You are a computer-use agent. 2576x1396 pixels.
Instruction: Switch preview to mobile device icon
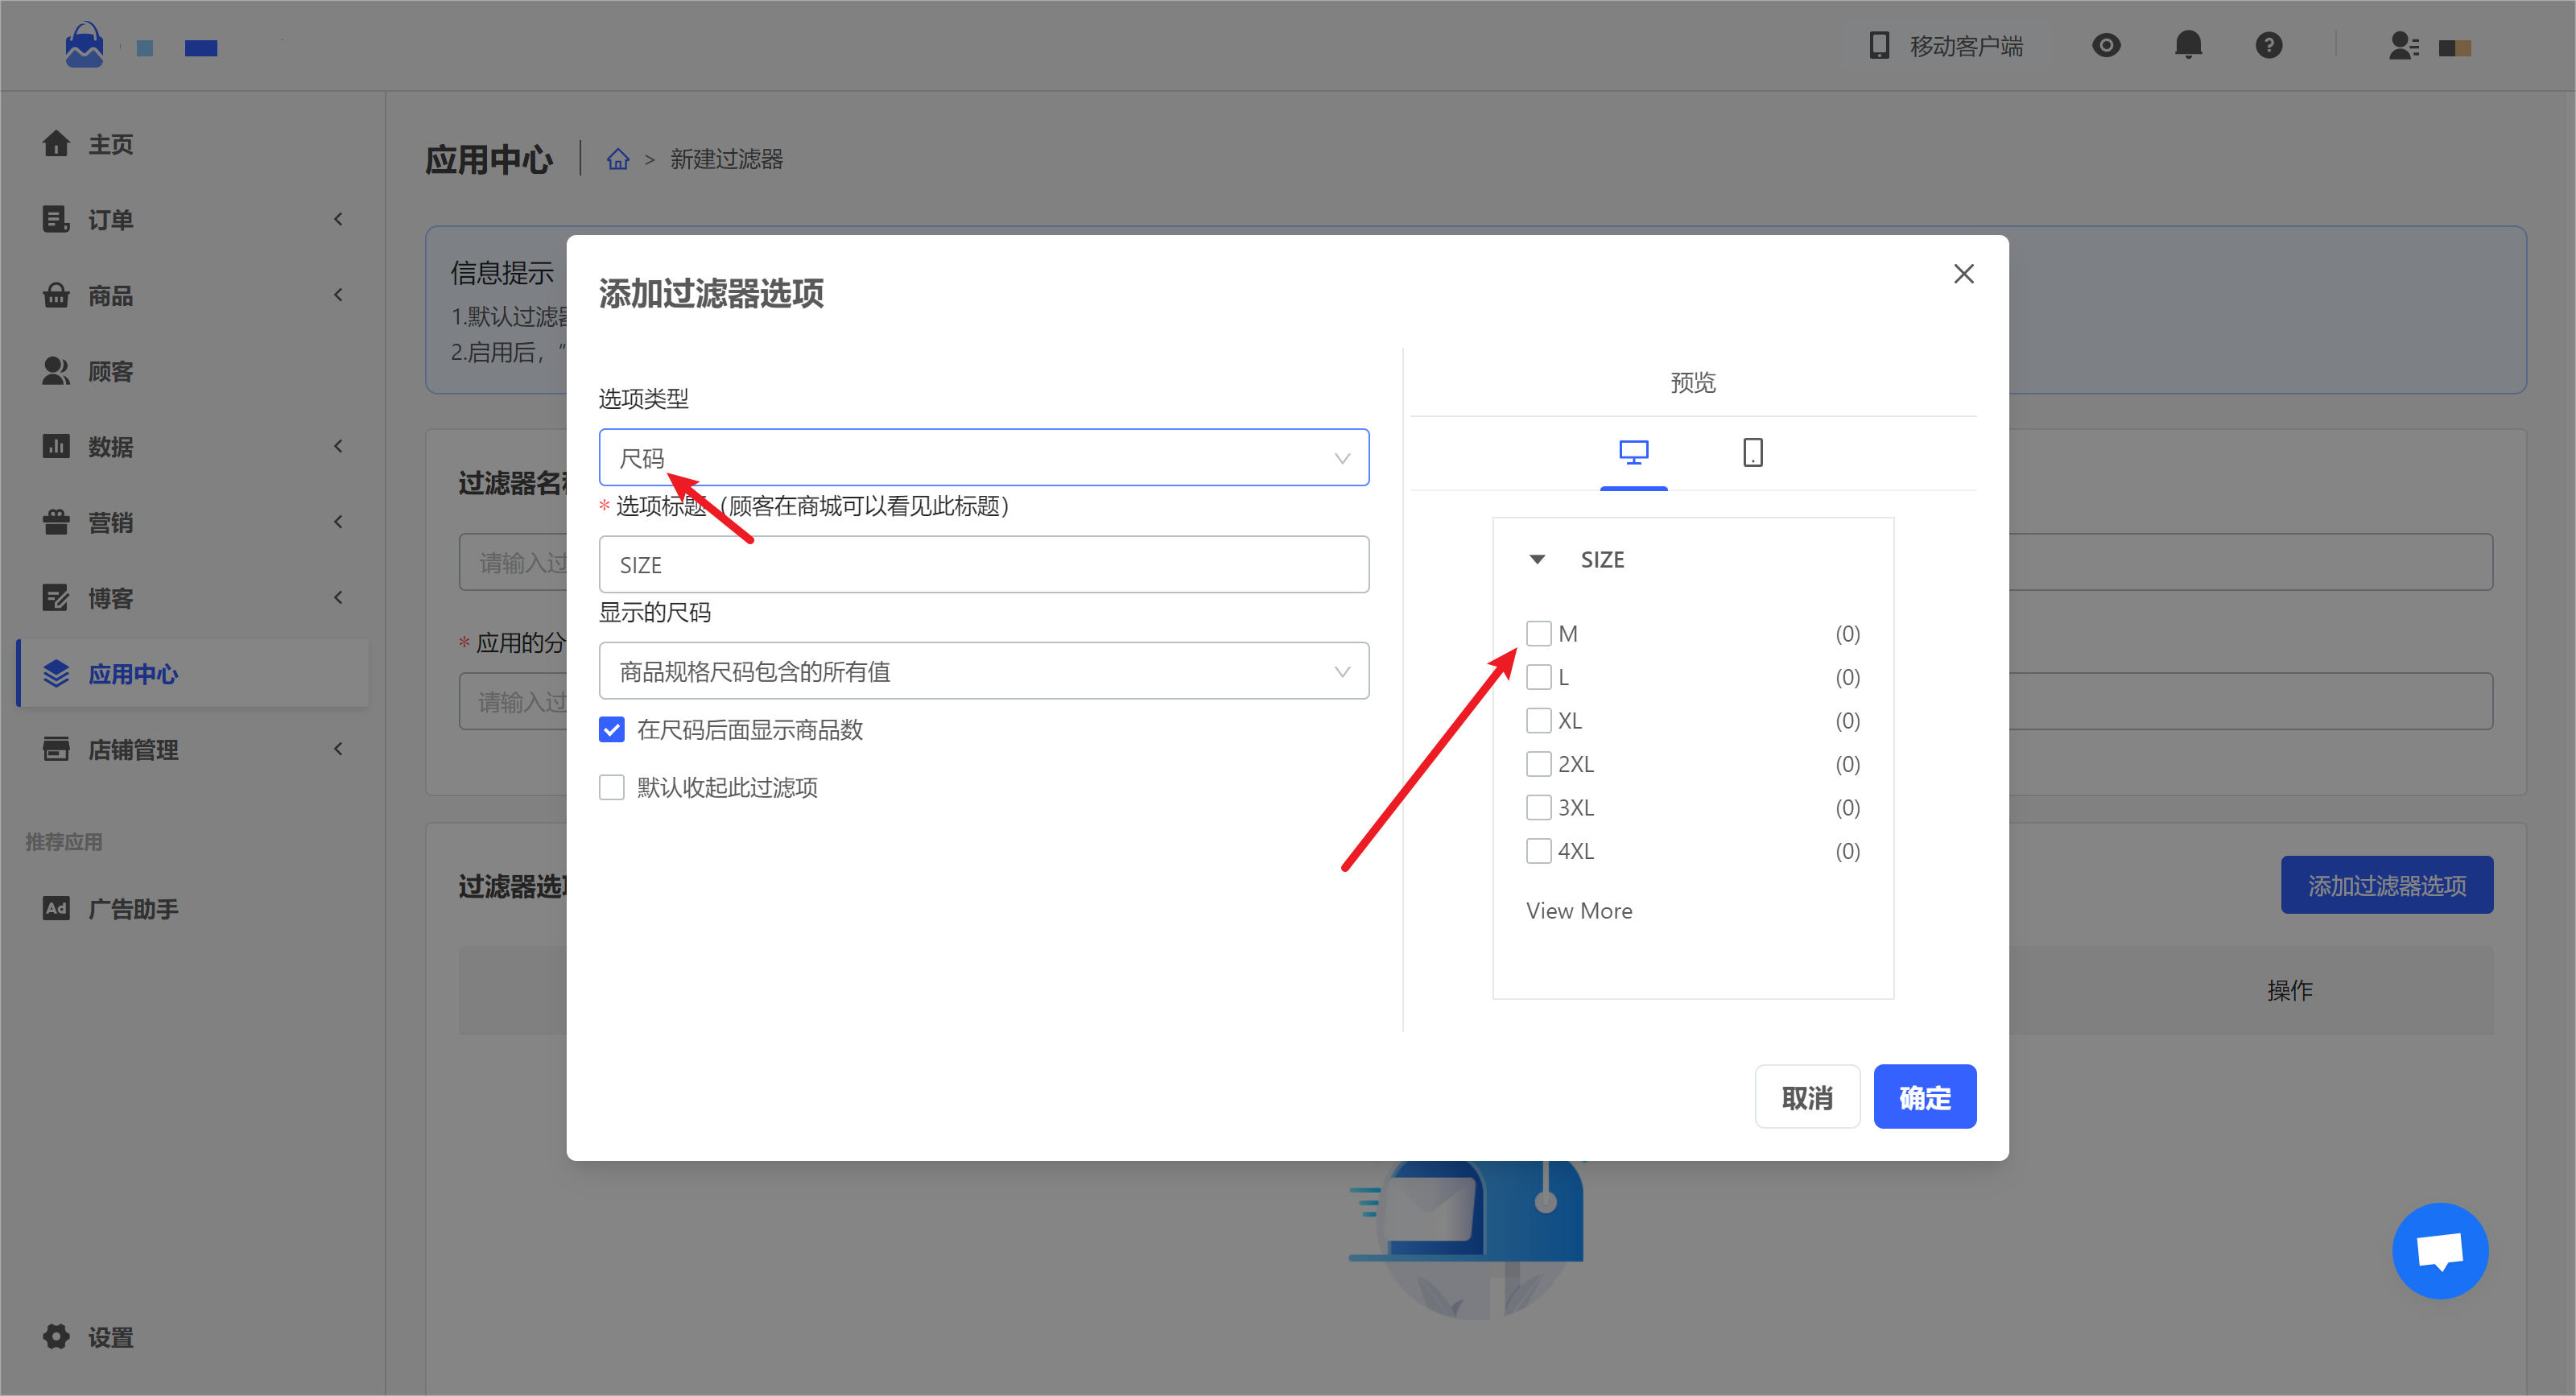1752,453
